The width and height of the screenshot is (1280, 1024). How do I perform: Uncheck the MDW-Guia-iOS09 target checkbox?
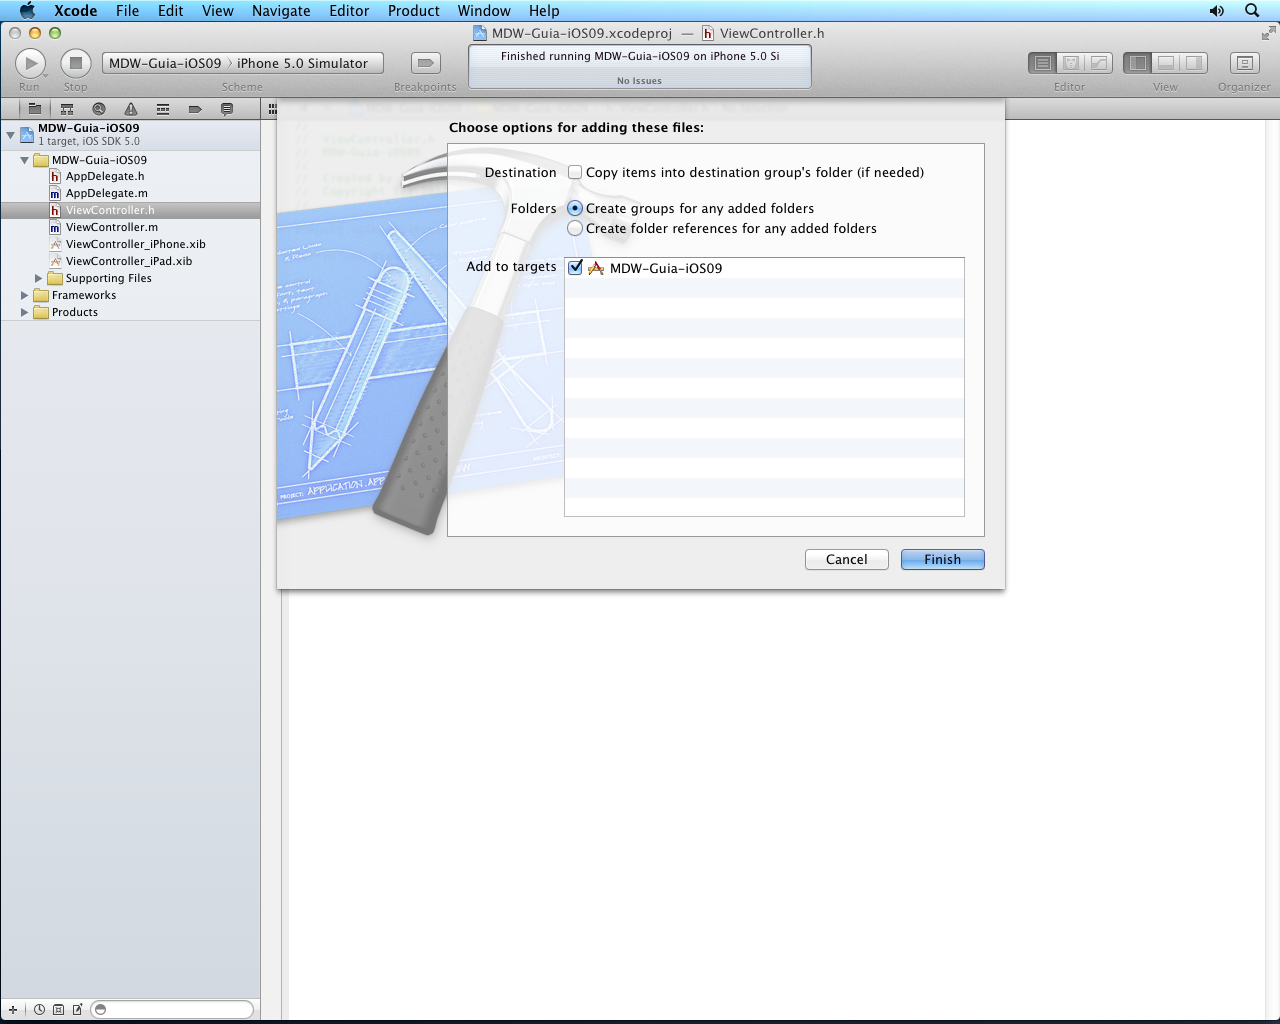575,267
